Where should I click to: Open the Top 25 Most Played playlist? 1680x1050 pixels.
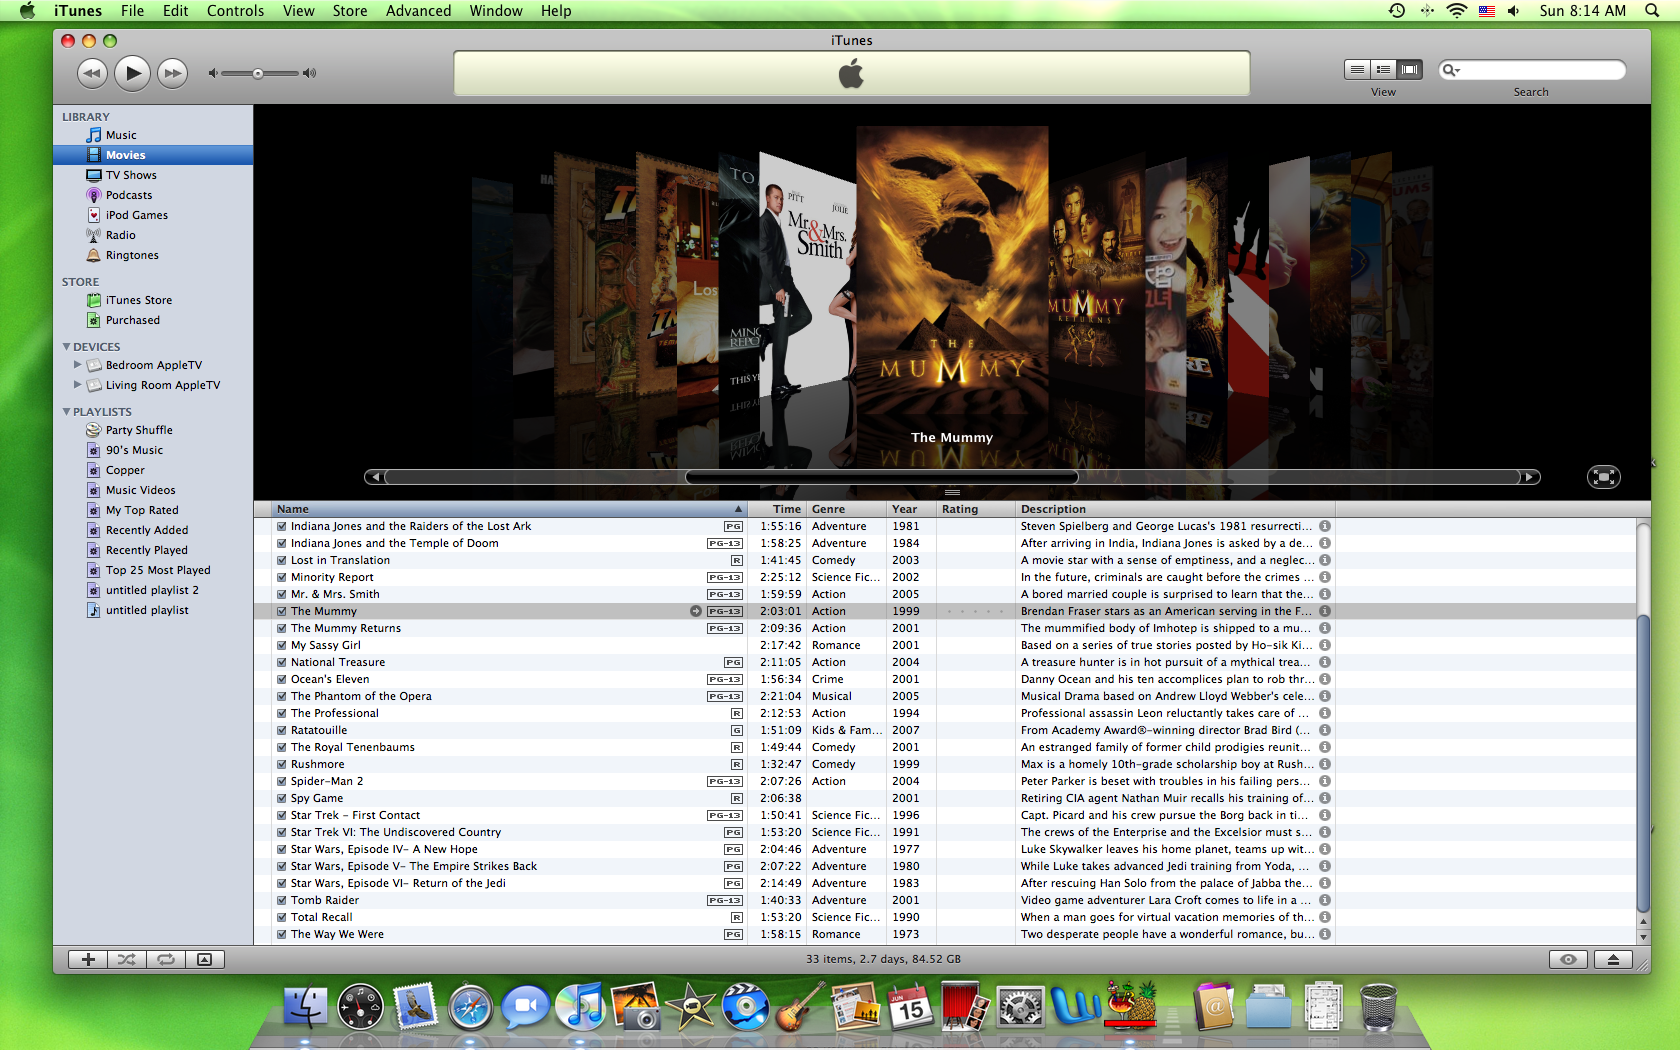point(158,570)
